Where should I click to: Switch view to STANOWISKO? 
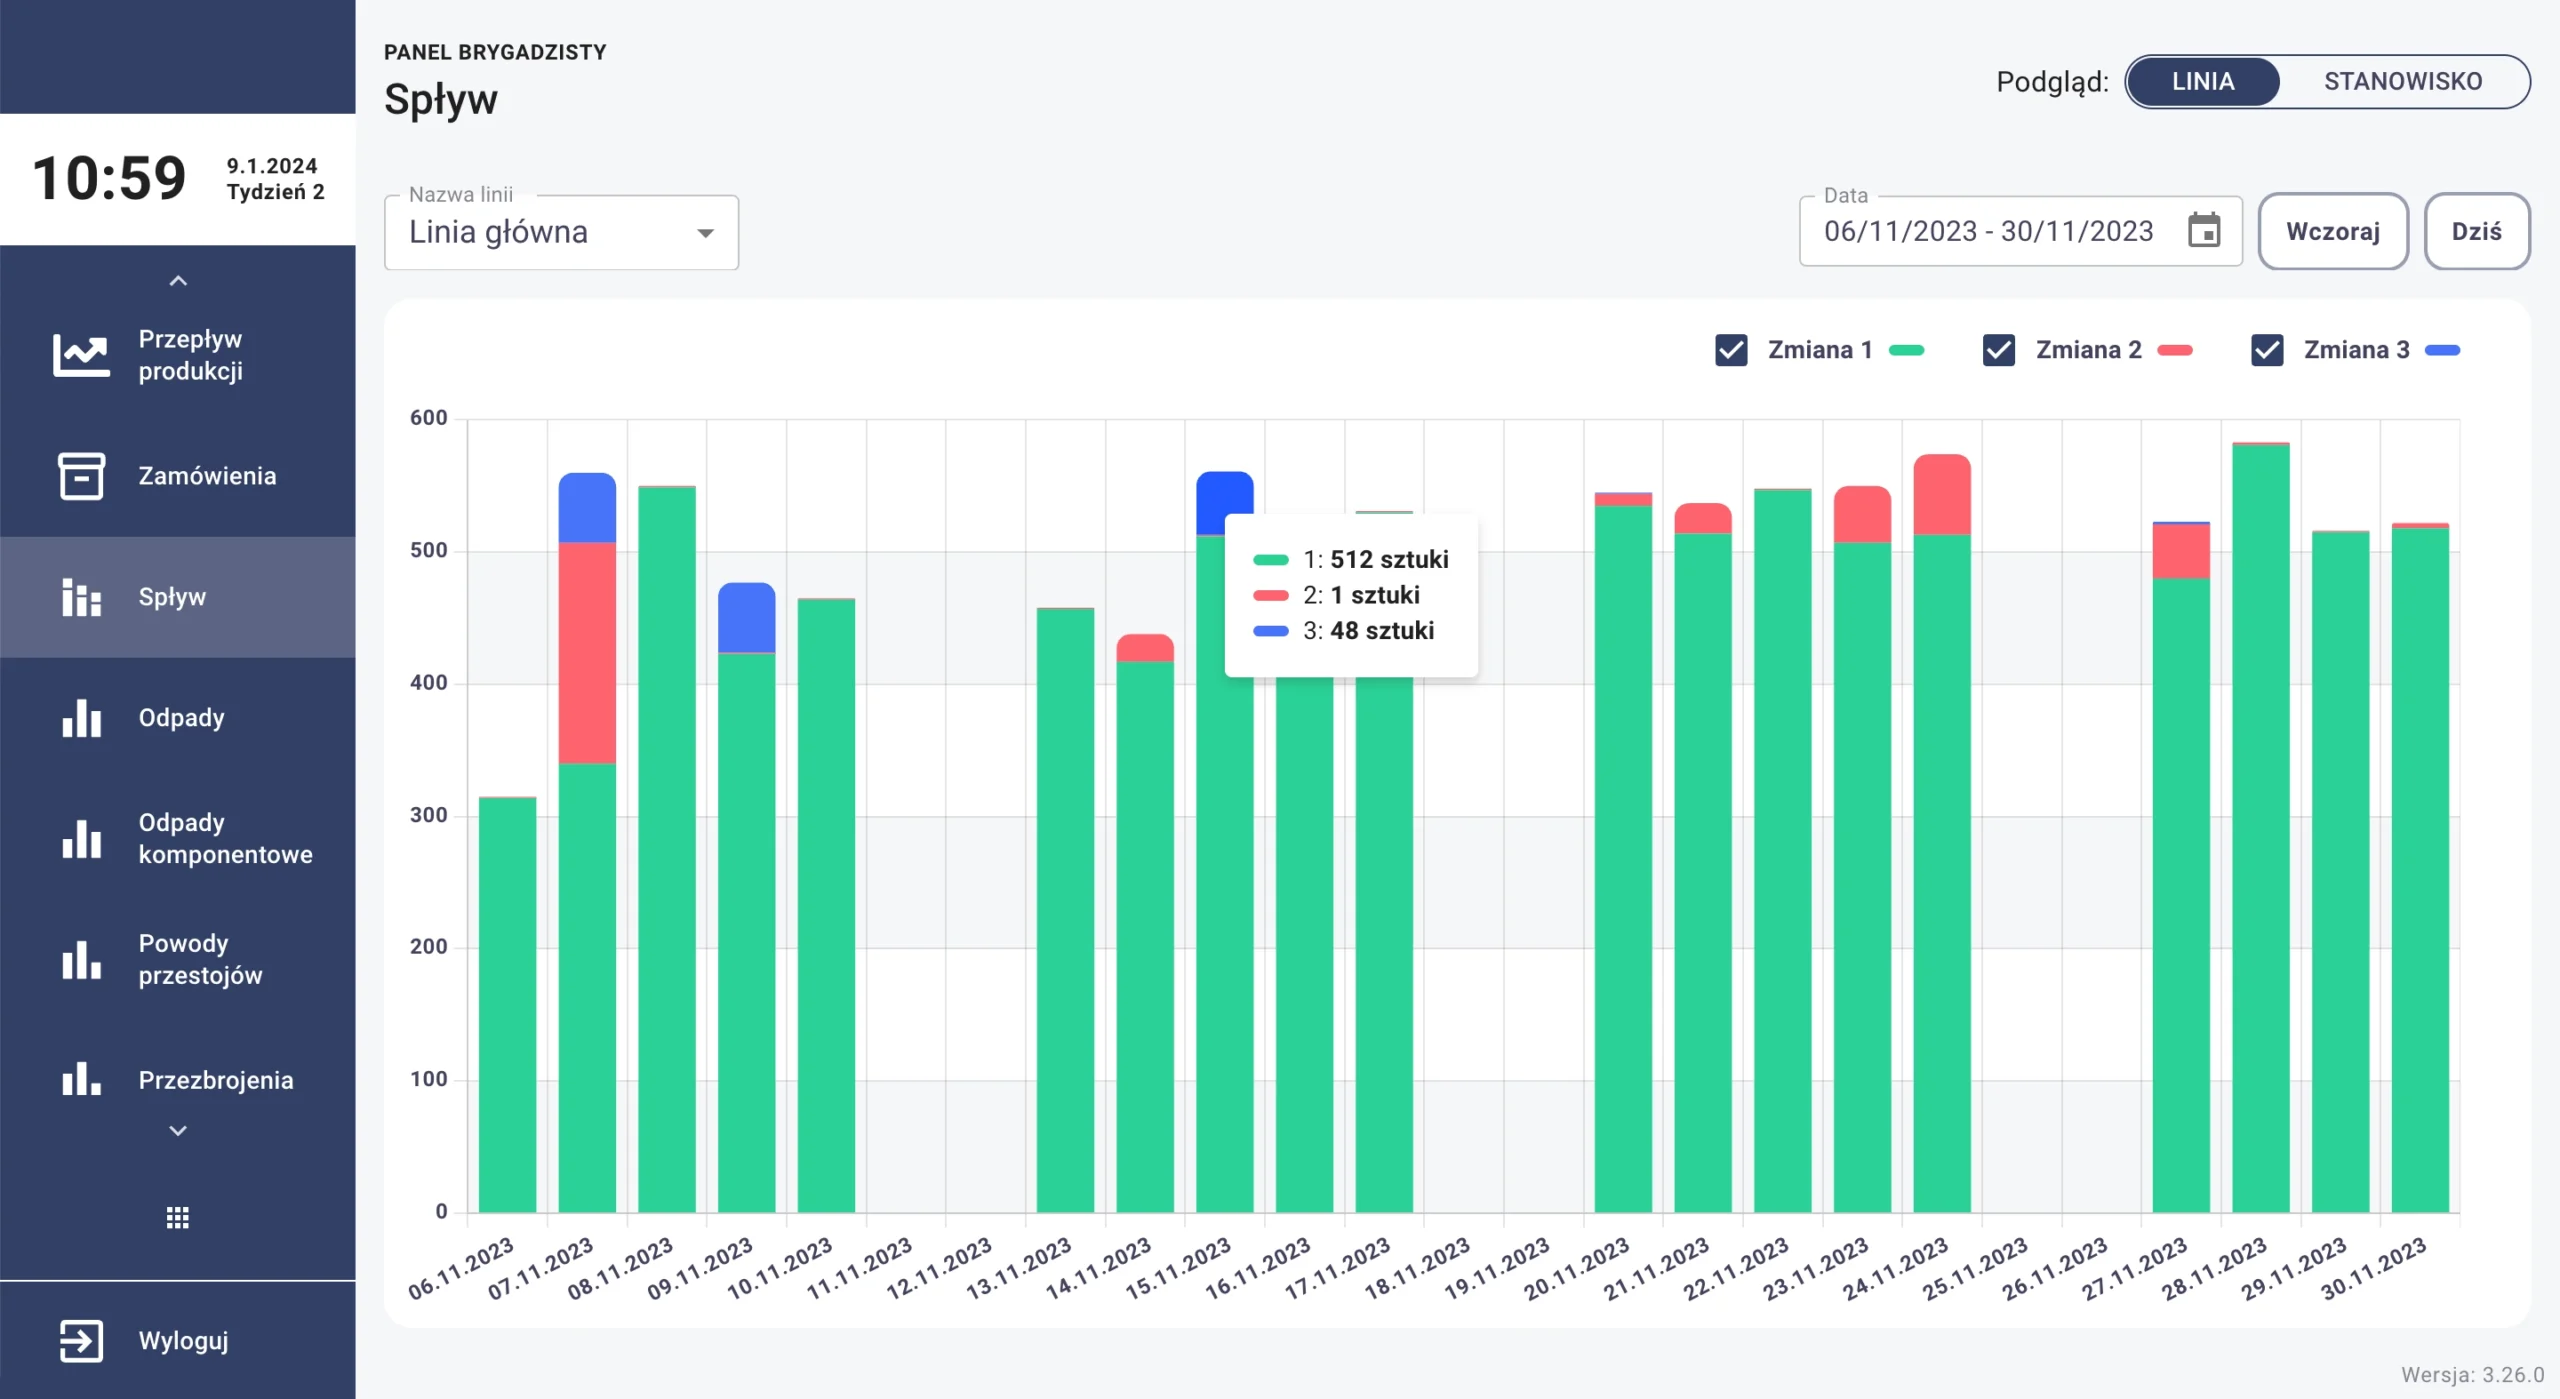(x=2402, y=81)
